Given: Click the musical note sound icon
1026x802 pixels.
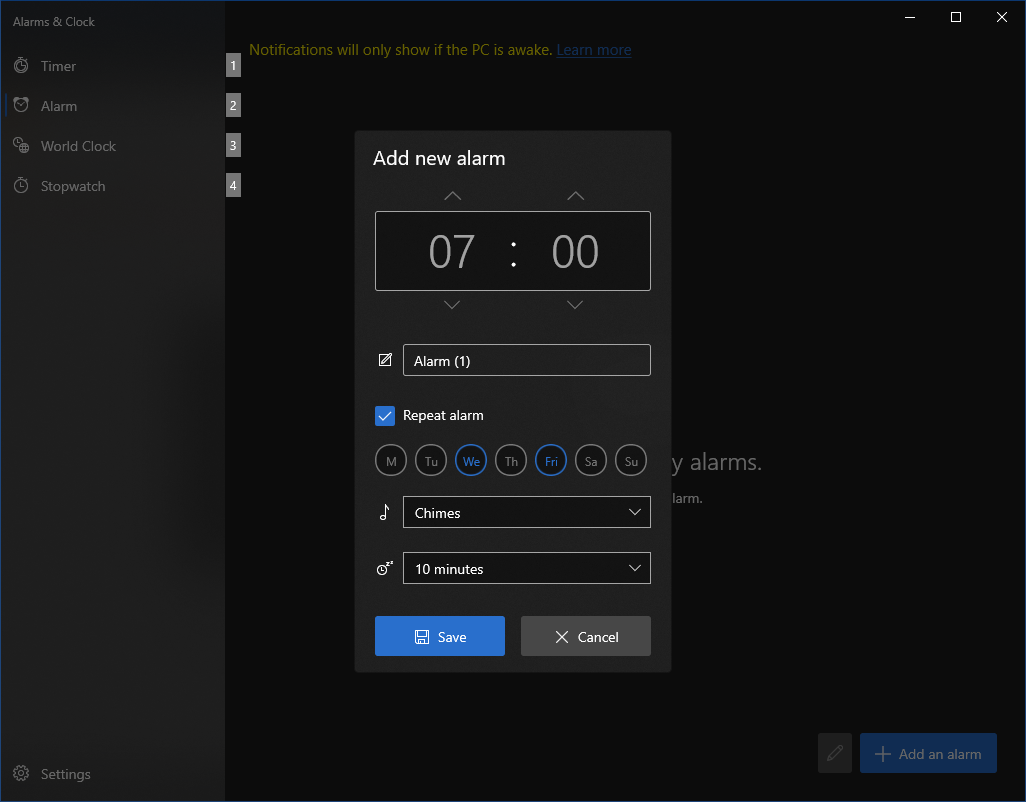Looking at the screenshot, I should [384, 512].
